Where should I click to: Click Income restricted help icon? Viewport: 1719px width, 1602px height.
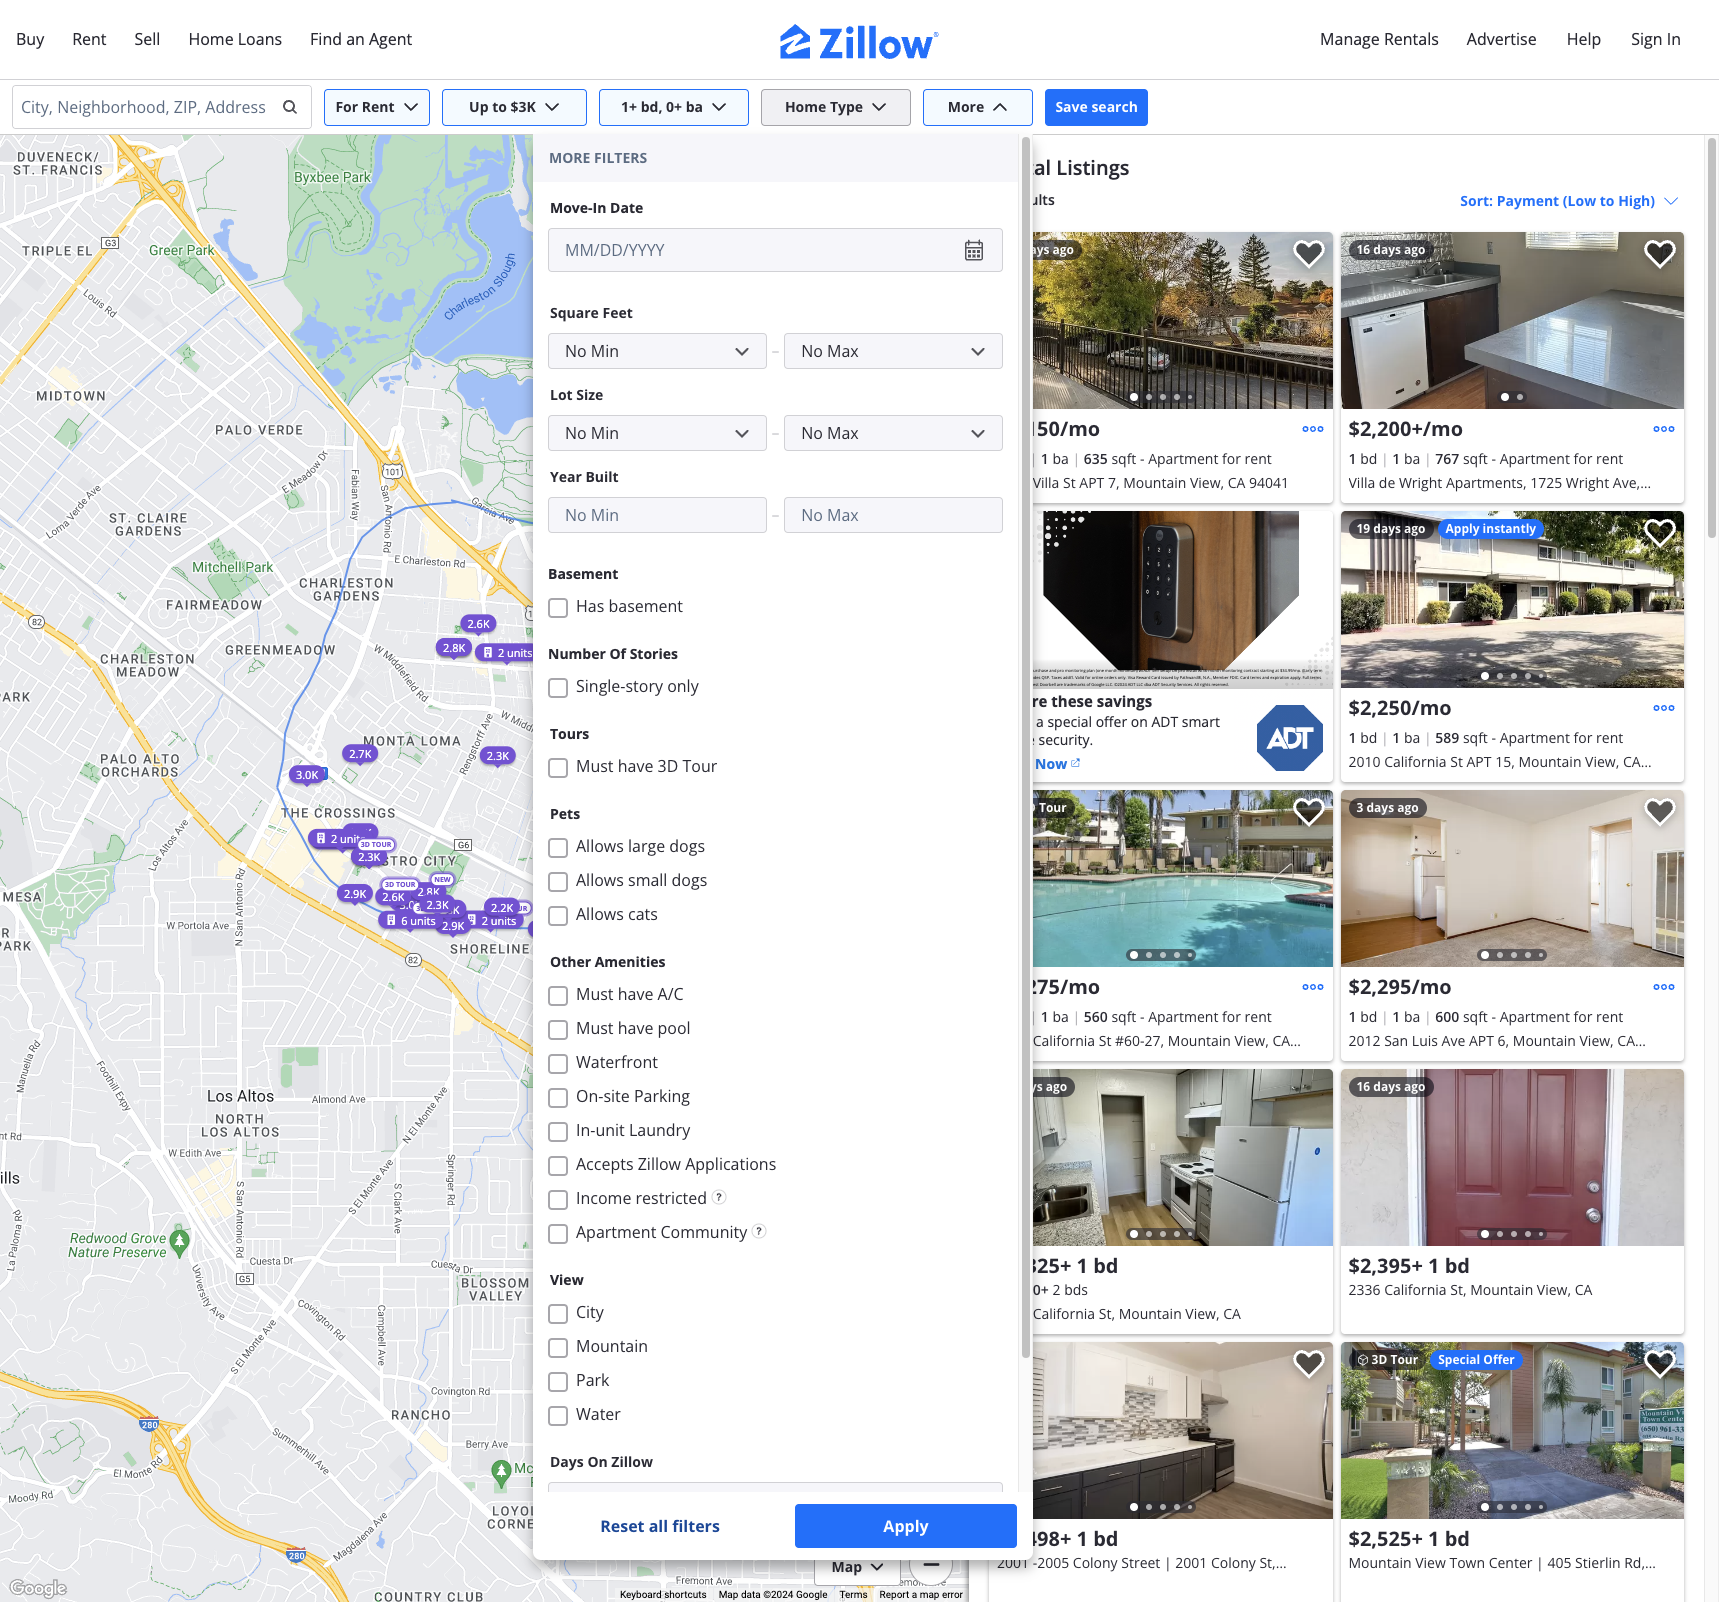[719, 1197]
